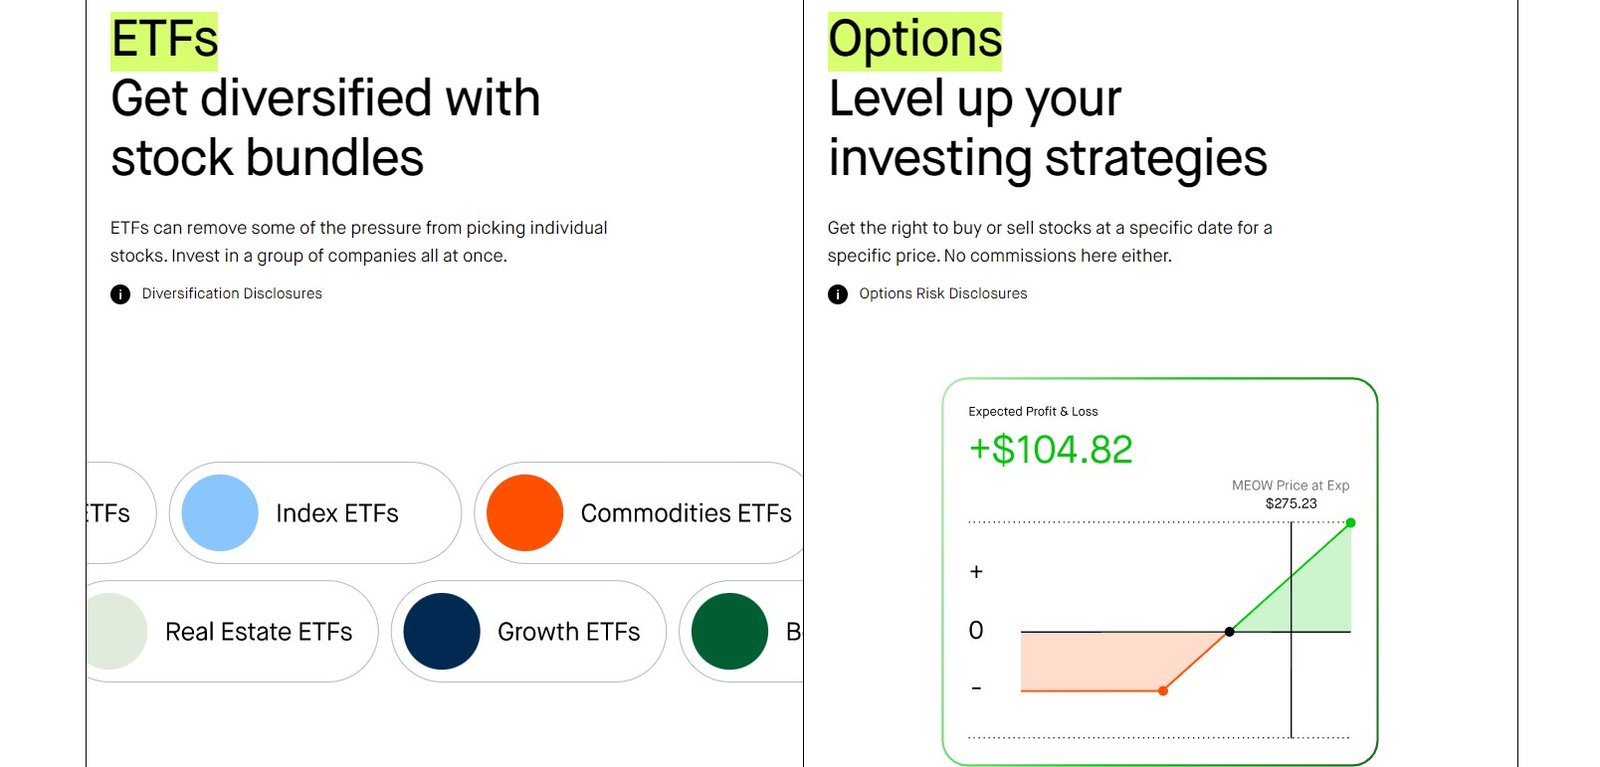The width and height of the screenshot is (1600, 767).
Task: Click the green dot at chart top right
Action: pos(1351,523)
